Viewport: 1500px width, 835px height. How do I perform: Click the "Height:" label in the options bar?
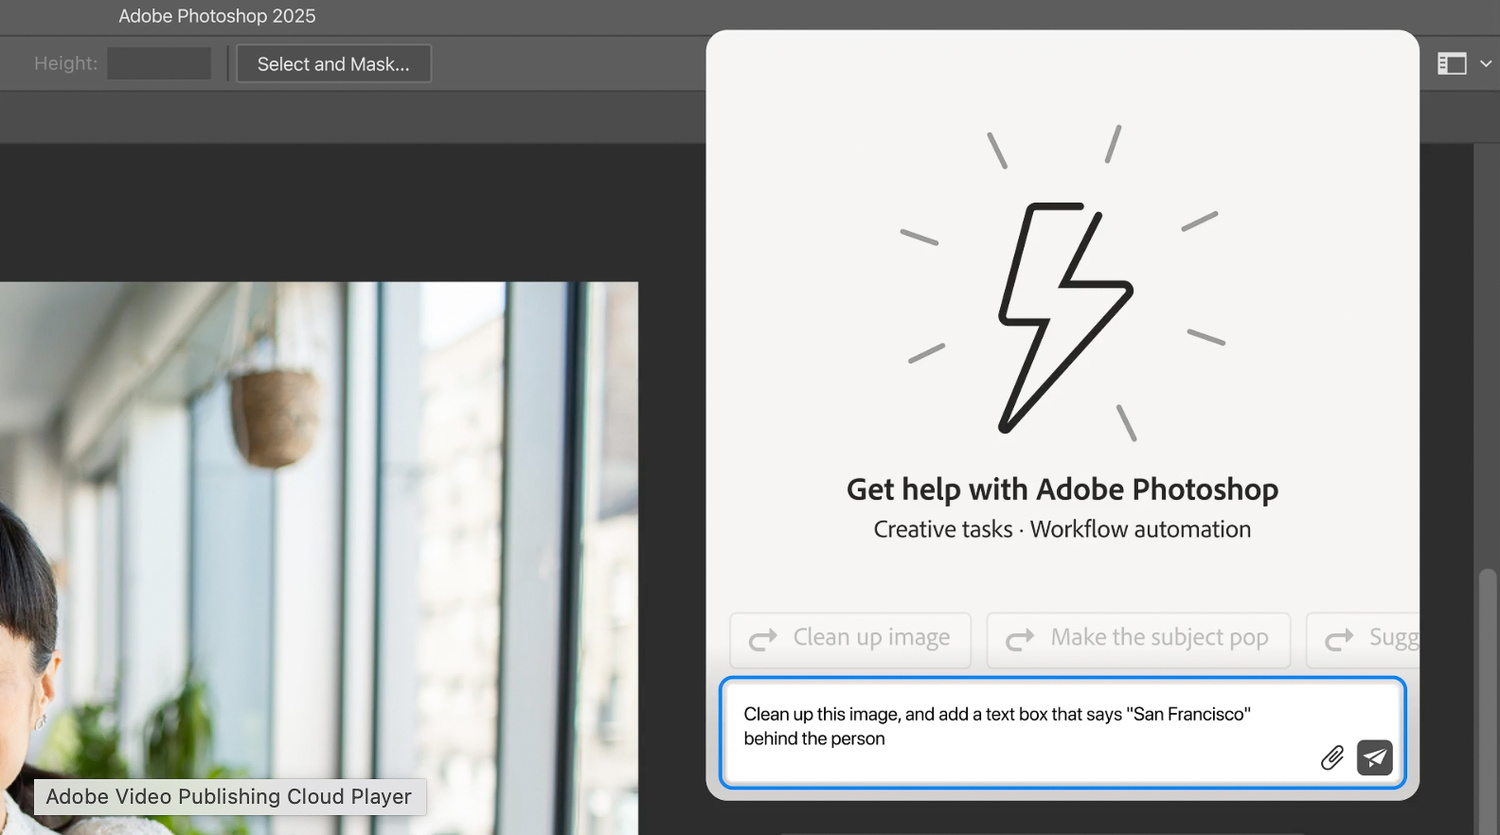click(x=66, y=64)
